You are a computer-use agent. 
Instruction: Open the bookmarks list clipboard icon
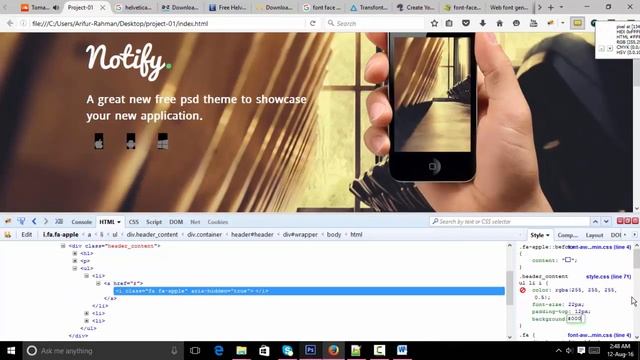tap(449, 24)
